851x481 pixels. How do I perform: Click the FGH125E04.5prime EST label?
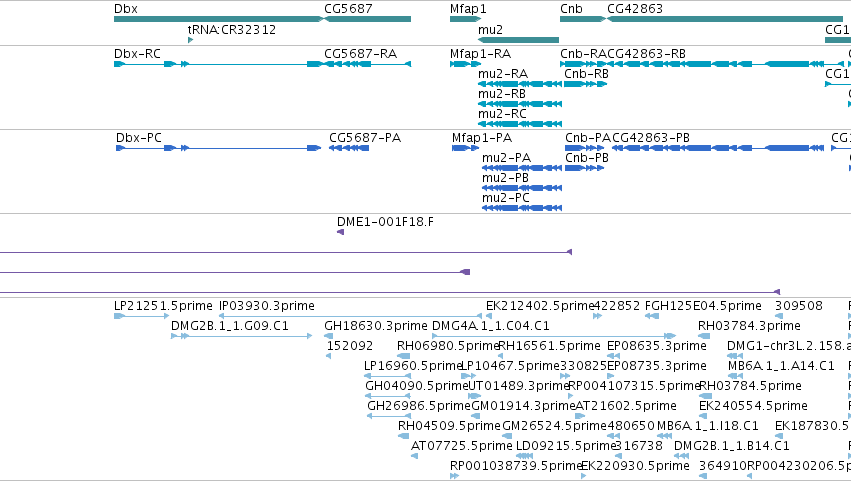tap(703, 306)
